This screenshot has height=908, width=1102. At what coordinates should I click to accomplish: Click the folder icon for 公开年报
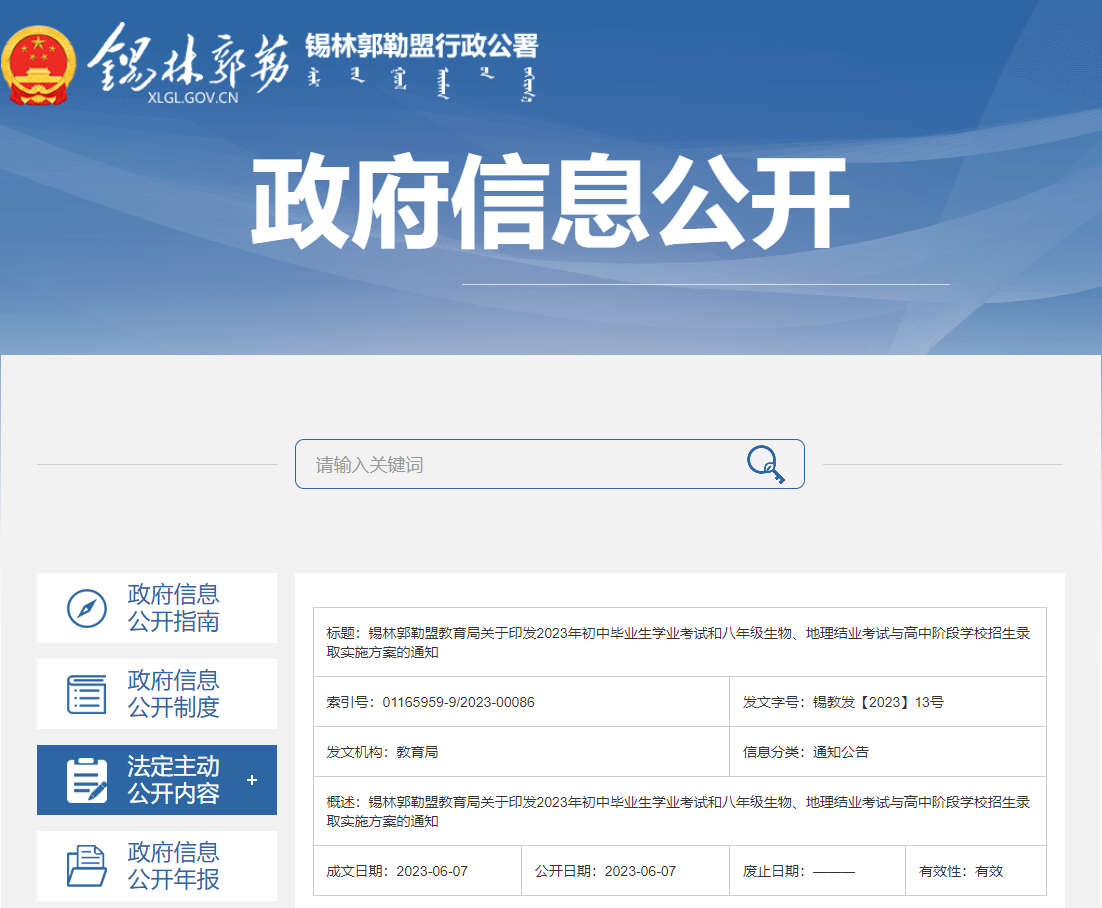[x=87, y=866]
